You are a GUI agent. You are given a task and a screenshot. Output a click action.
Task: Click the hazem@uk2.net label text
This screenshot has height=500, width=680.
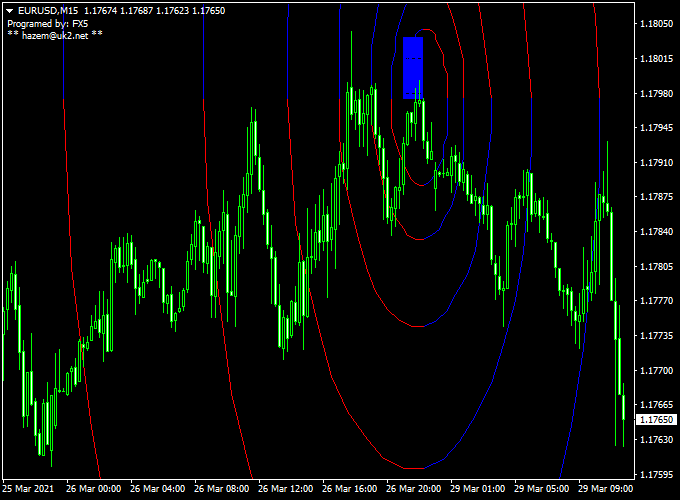pos(55,36)
